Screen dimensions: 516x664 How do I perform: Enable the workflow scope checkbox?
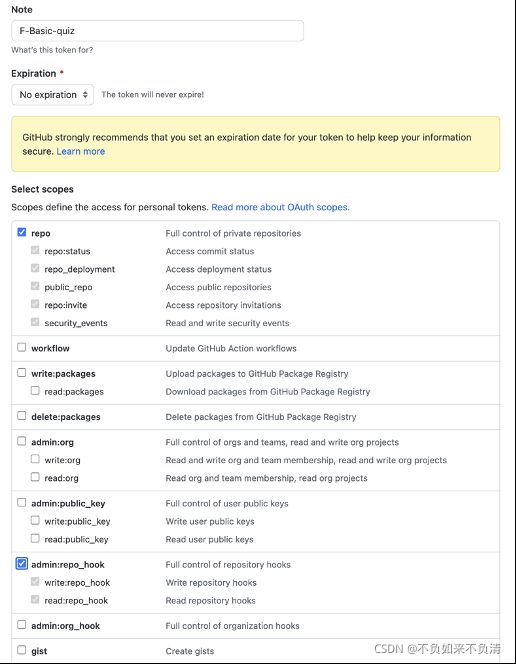[22, 347]
